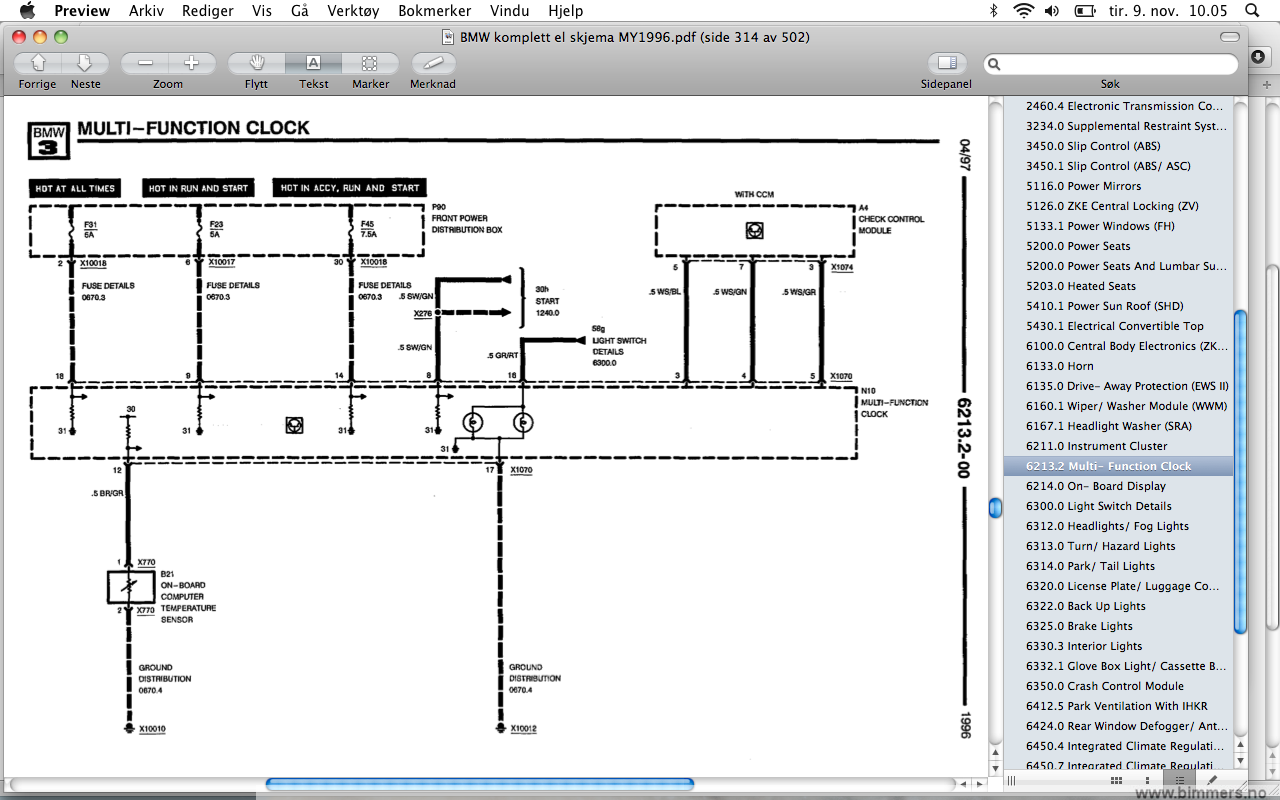
Task: Grab the sidebar width handle at bottom left
Action: tap(1011, 780)
